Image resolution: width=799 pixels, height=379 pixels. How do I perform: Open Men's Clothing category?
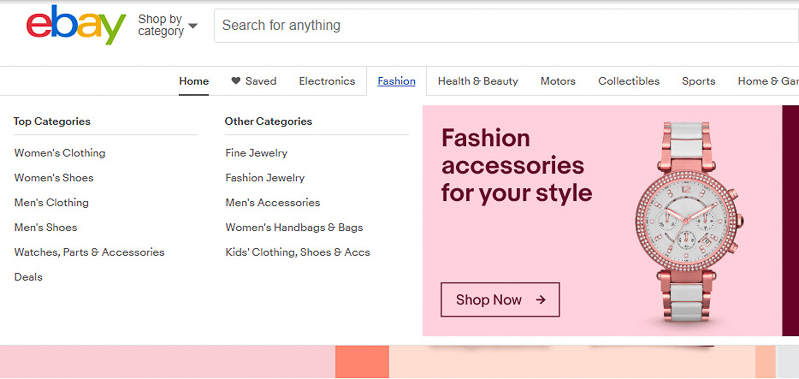click(51, 202)
